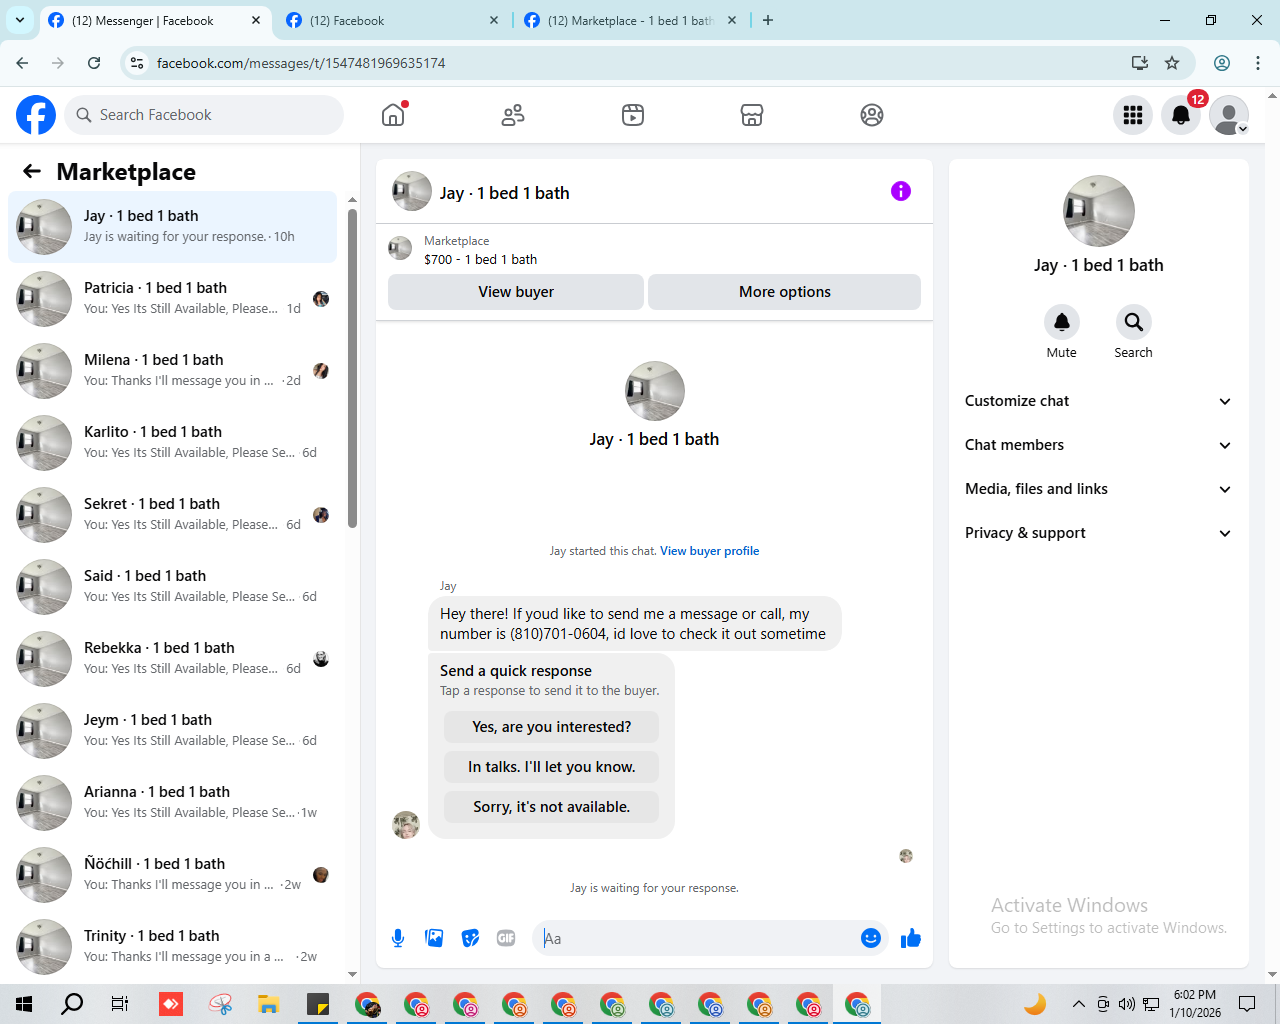
Task: Click the install app icon in address bar
Action: [1140, 63]
